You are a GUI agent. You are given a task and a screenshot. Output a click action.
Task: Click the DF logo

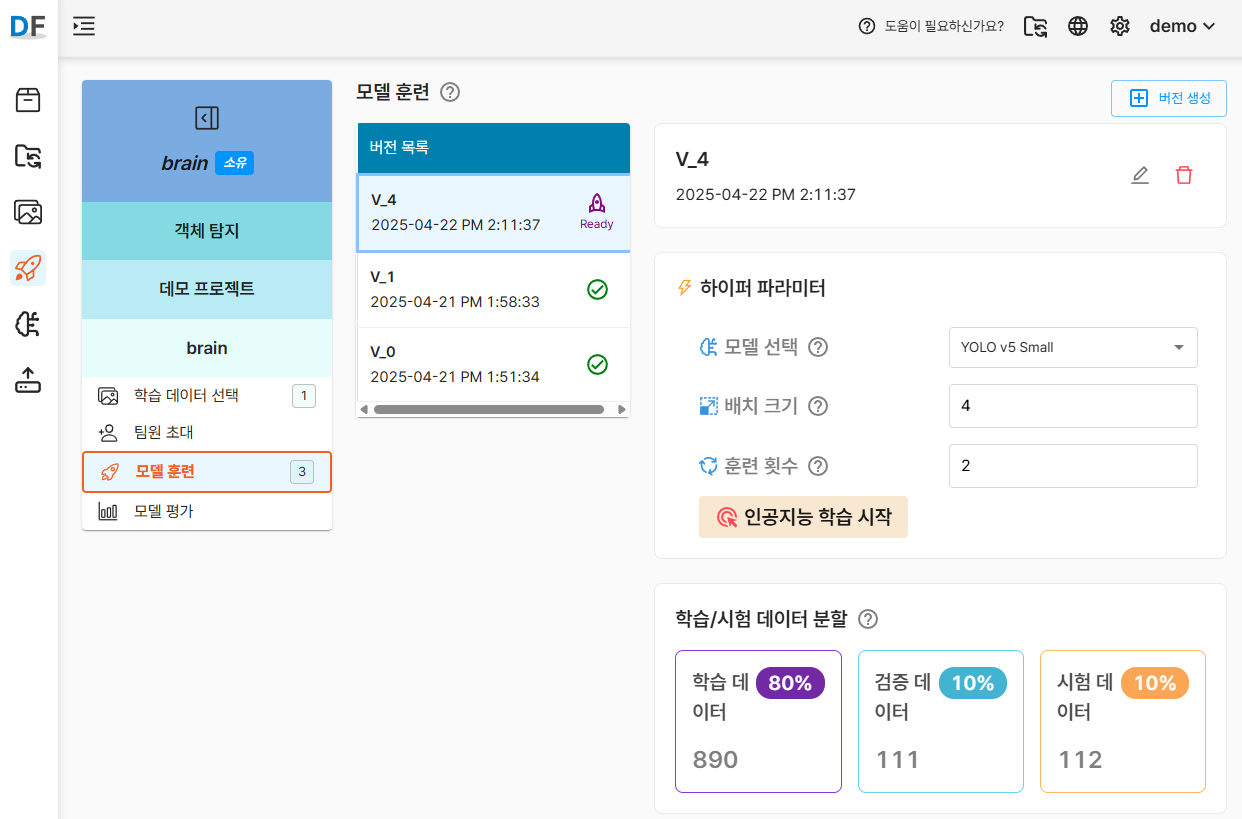(x=28, y=26)
